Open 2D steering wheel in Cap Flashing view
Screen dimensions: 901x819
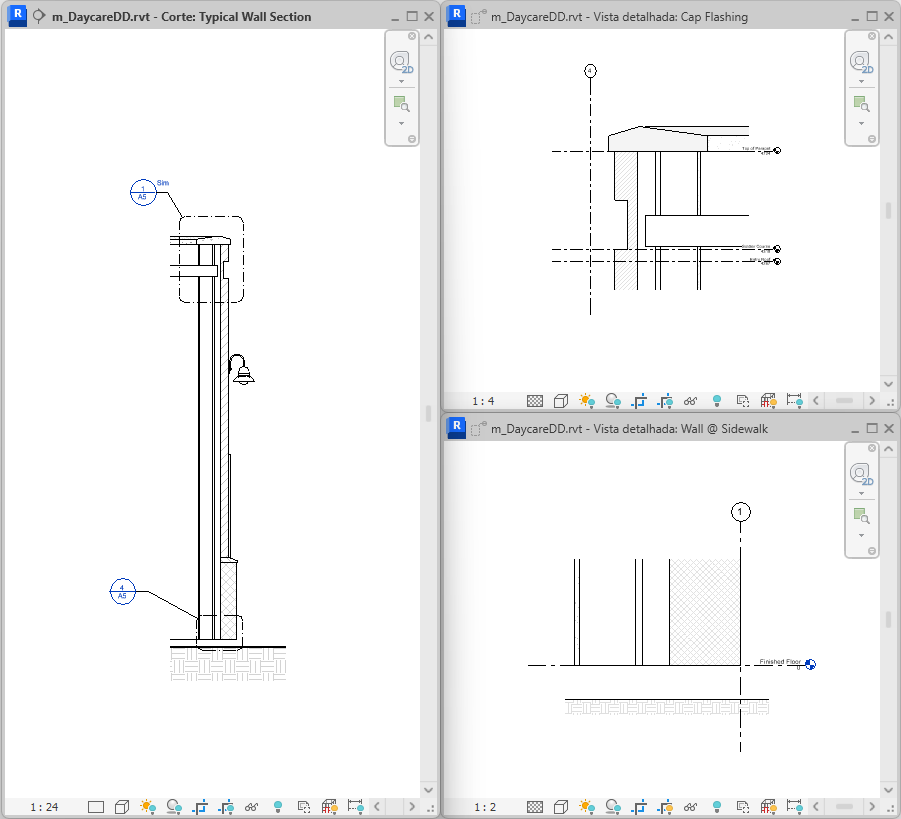coord(861,61)
